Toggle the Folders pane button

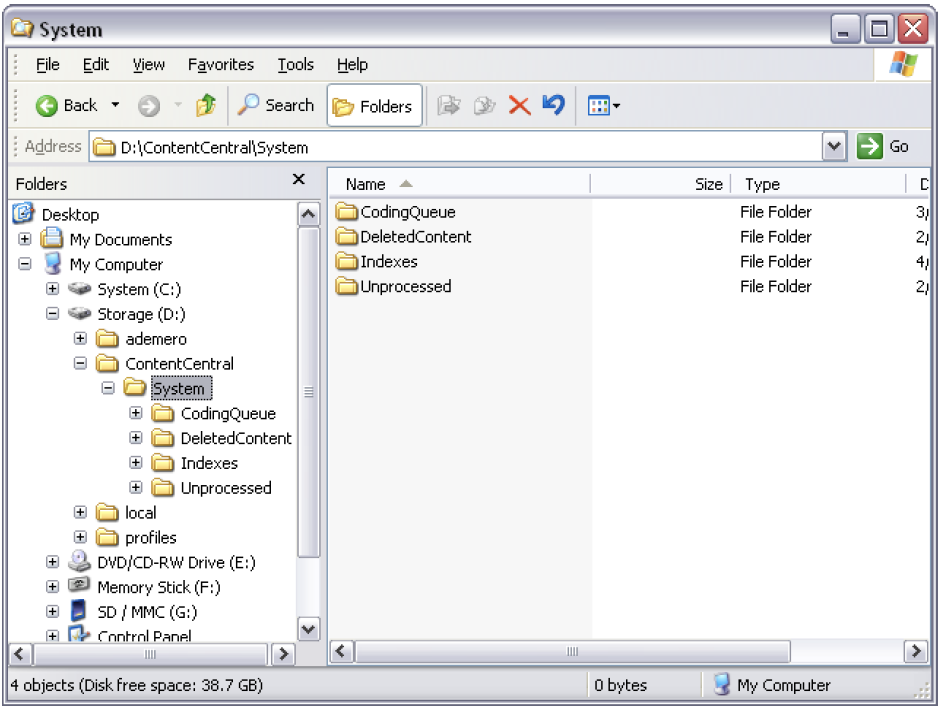pyautogui.click(x=373, y=105)
